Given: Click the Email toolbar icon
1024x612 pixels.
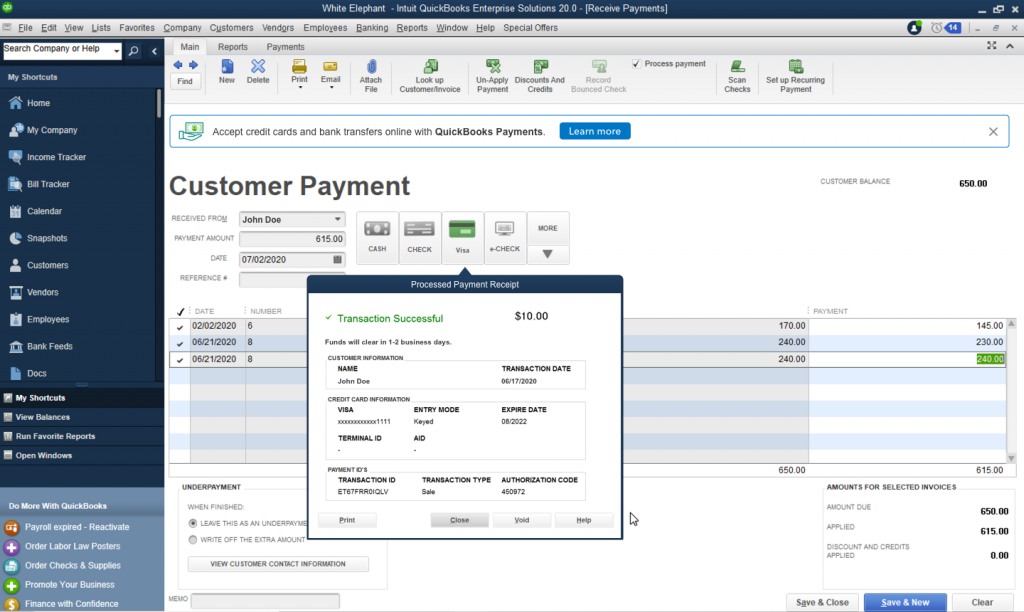Looking at the screenshot, I should (x=330, y=71).
